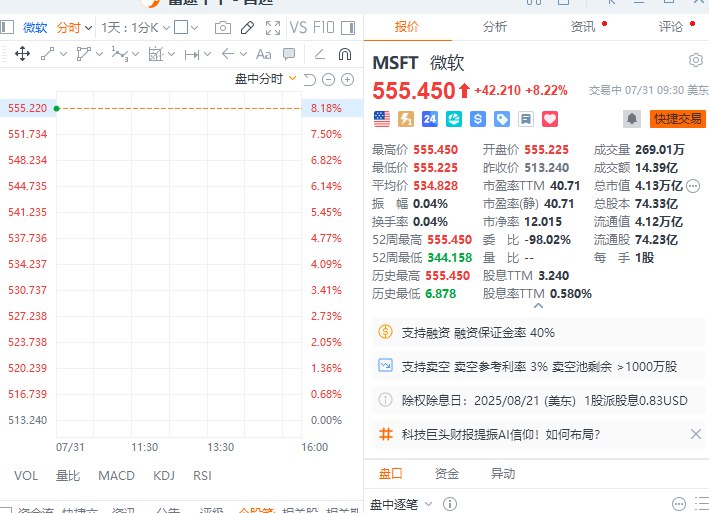Open the 盘中逐笔 dropdown
709x513 pixels.
click(401, 504)
